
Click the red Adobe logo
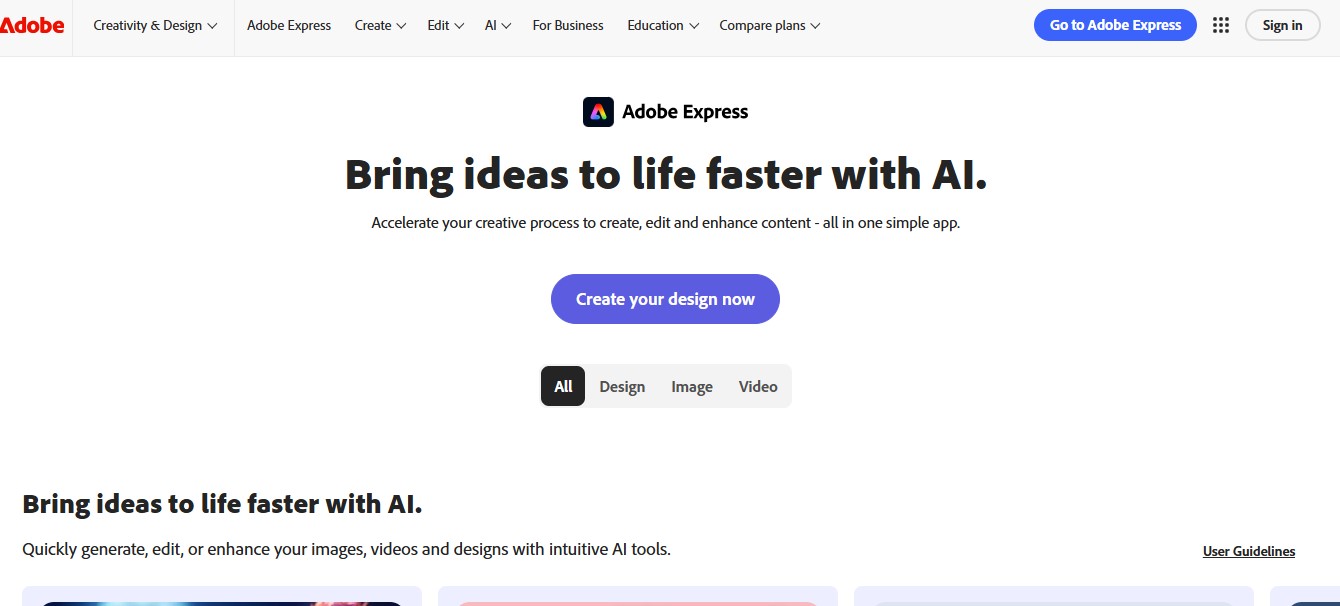click(x=33, y=25)
